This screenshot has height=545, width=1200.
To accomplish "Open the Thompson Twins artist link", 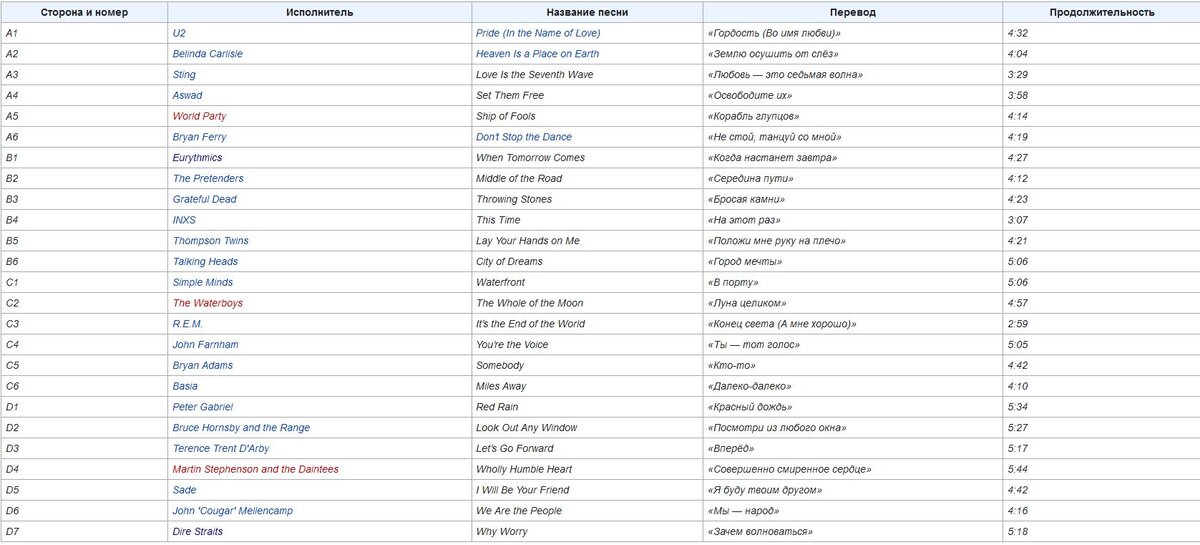I will click(x=211, y=241).
